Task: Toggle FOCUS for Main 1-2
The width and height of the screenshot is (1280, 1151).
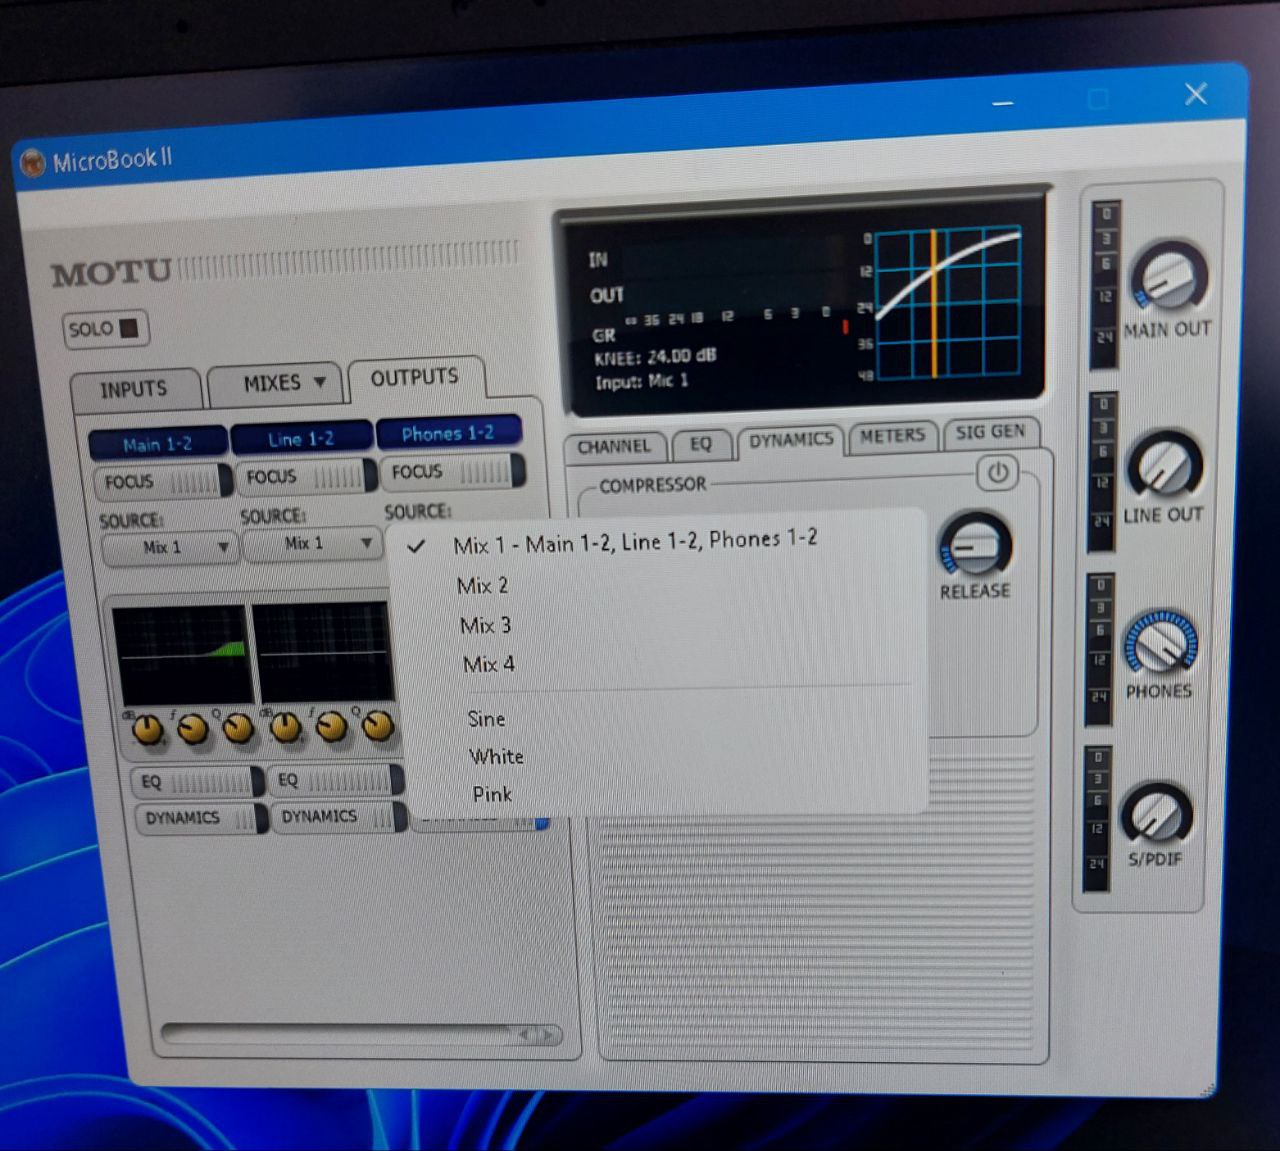Action: coord(163,481)
